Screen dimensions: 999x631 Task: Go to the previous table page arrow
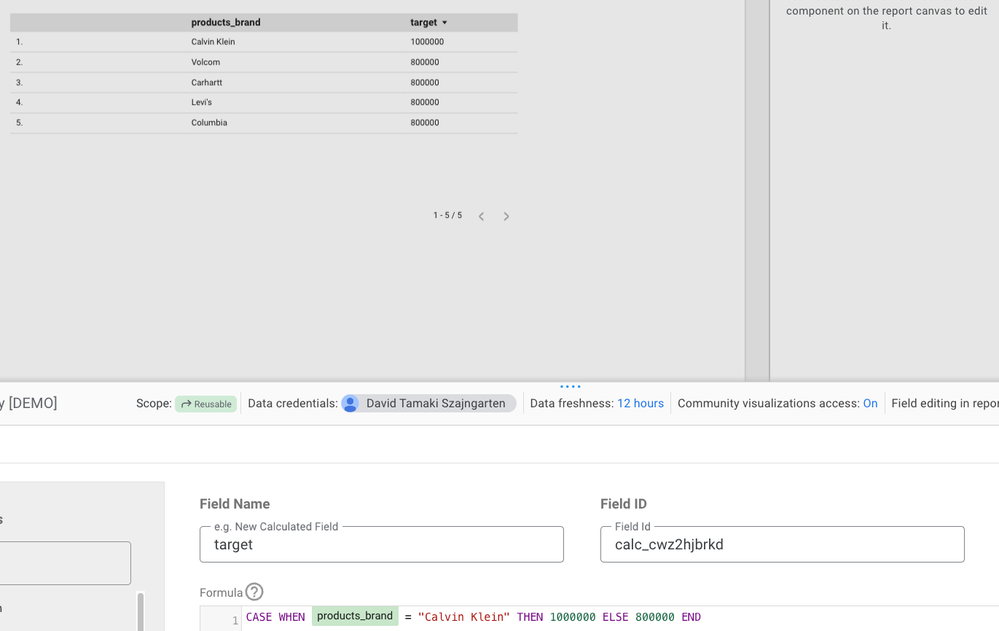point(482,217)
